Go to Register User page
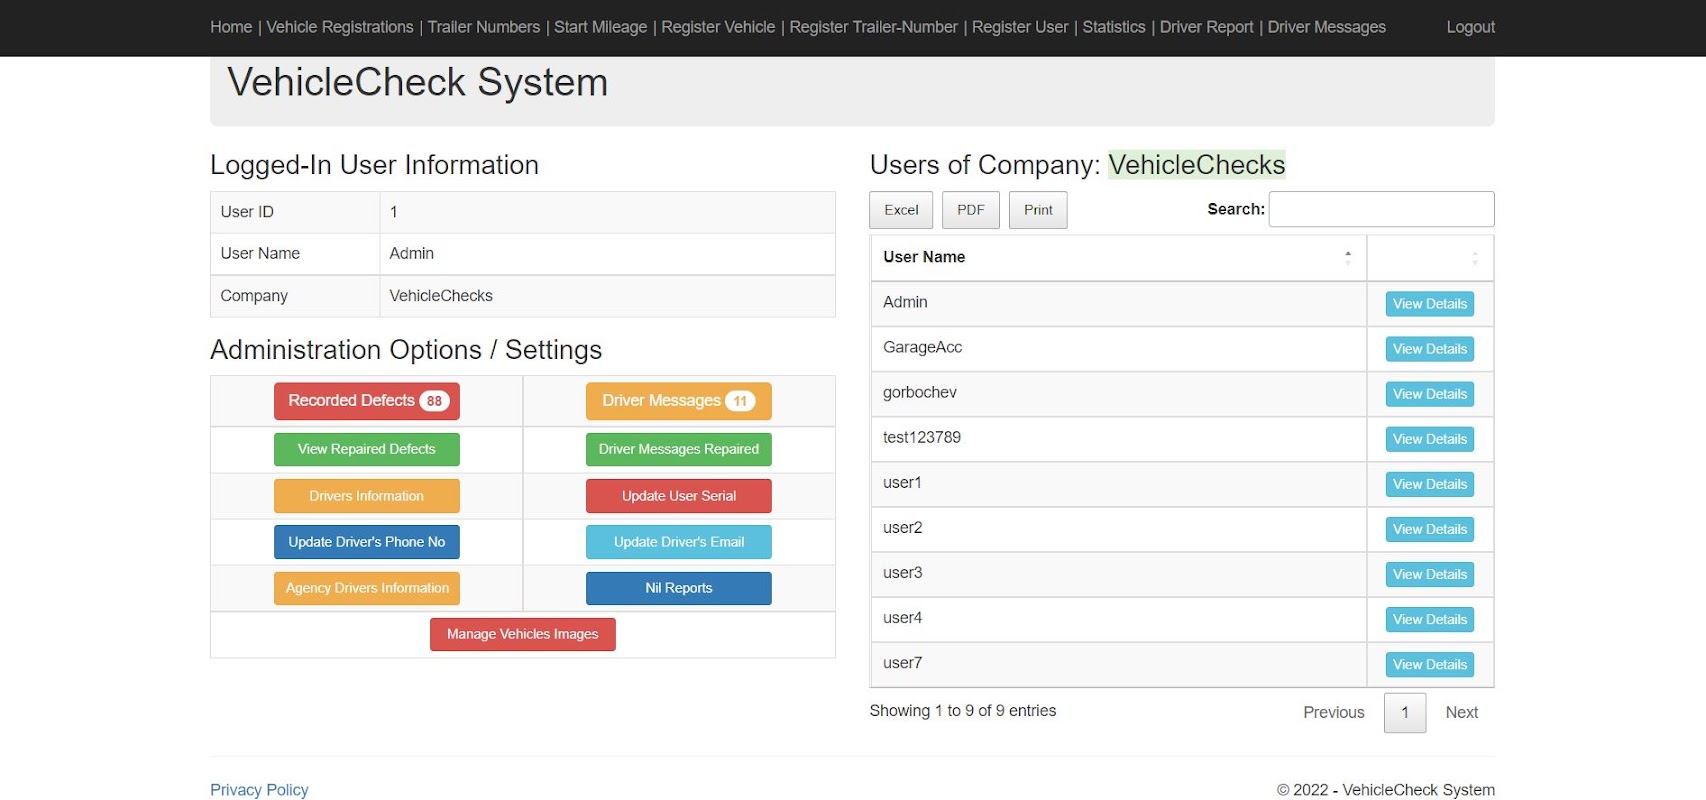The height and width of the screenshot is (800, 1706). 1020,27
